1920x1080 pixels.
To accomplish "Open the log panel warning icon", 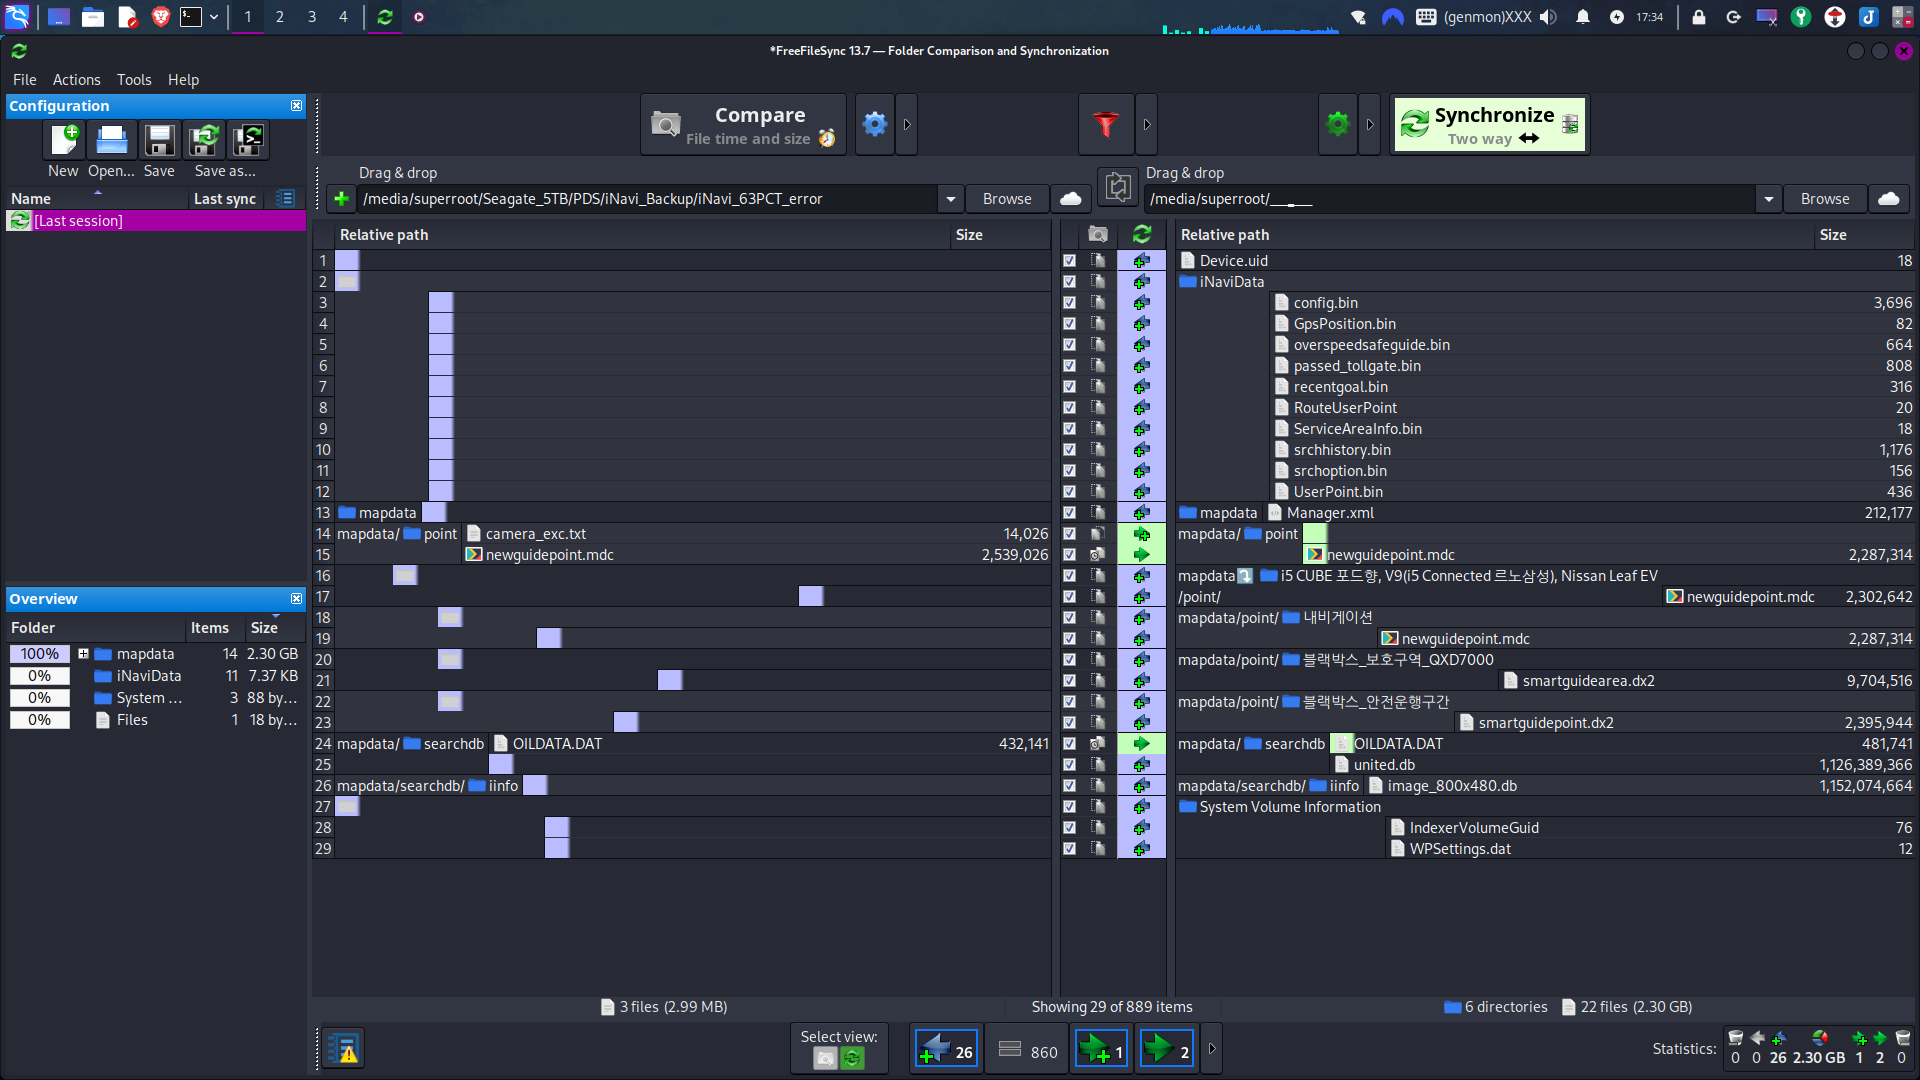I will click(x=344, y=1049).
